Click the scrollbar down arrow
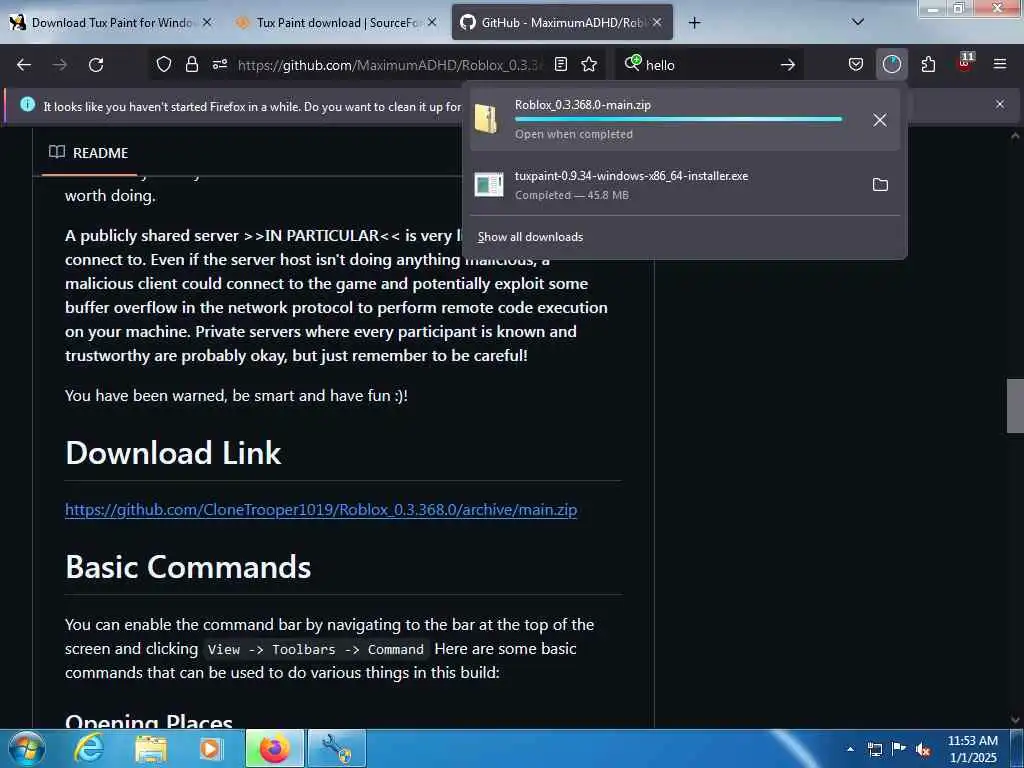This screenshot has width=1024, height=768. (x=1015, y=720)
